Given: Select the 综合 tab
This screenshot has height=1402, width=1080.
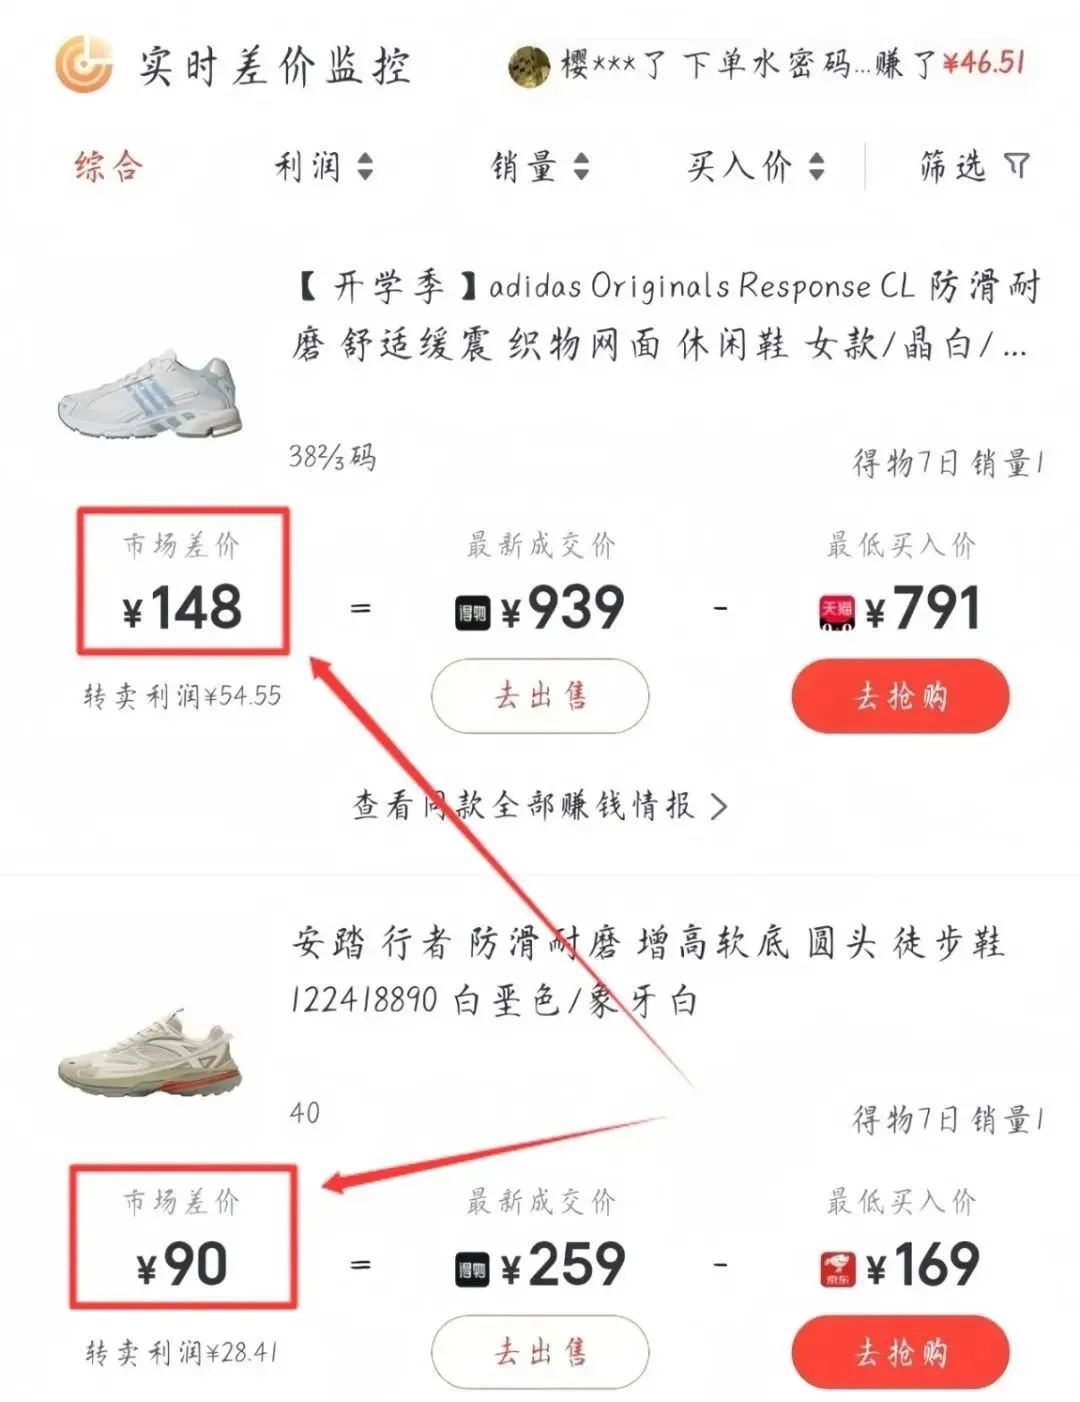Looking at the screenshot, I should coord(109,165).
